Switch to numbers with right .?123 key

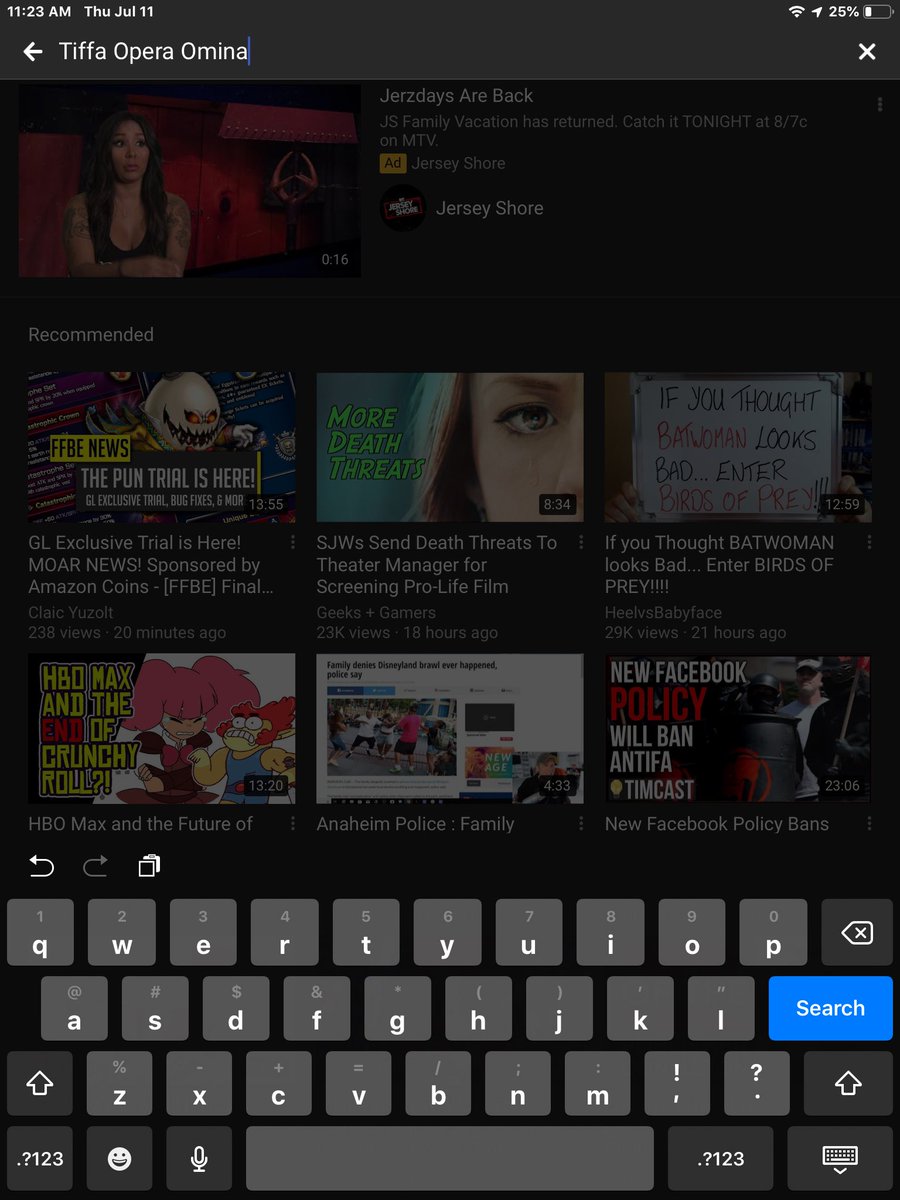pyautogui.click(x=721, y=1159)
